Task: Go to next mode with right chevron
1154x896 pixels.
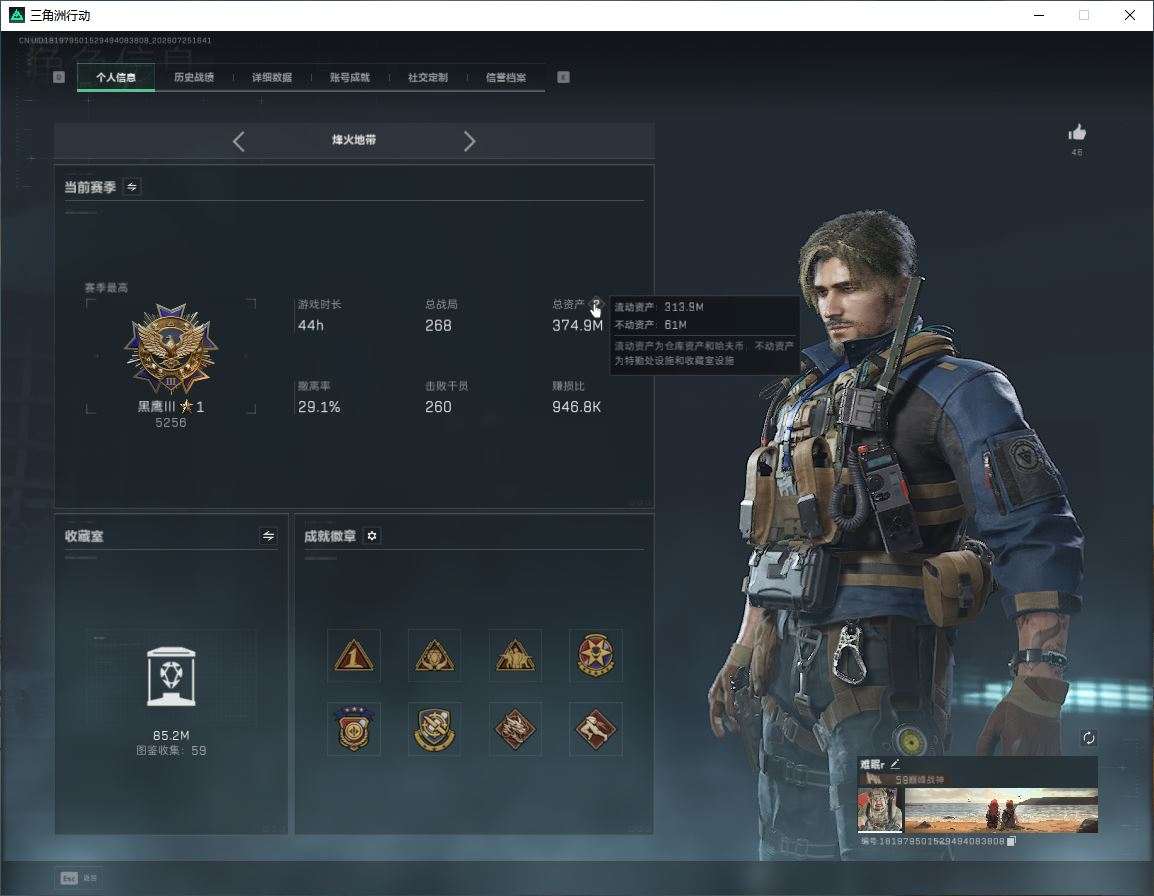Action: click(470, 141)
